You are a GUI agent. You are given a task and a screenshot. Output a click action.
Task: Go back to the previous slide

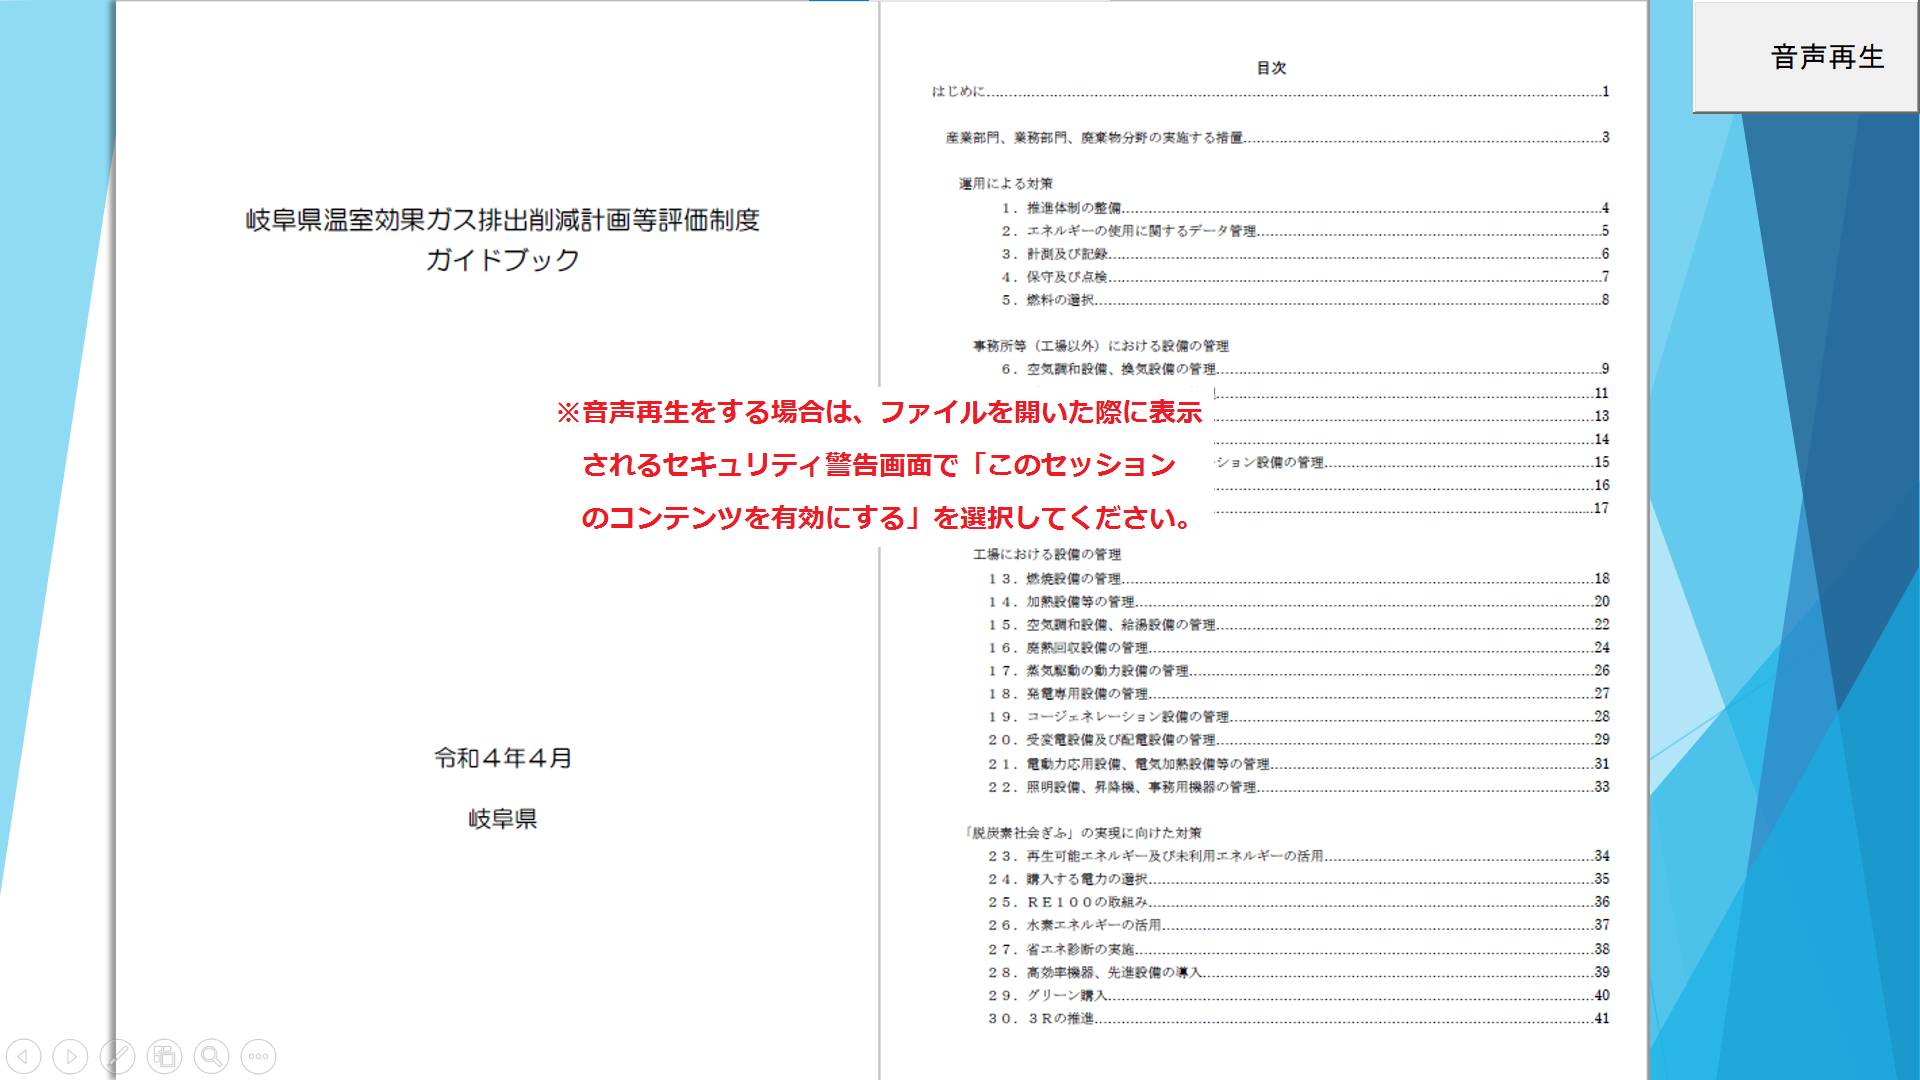(25, 1055)
